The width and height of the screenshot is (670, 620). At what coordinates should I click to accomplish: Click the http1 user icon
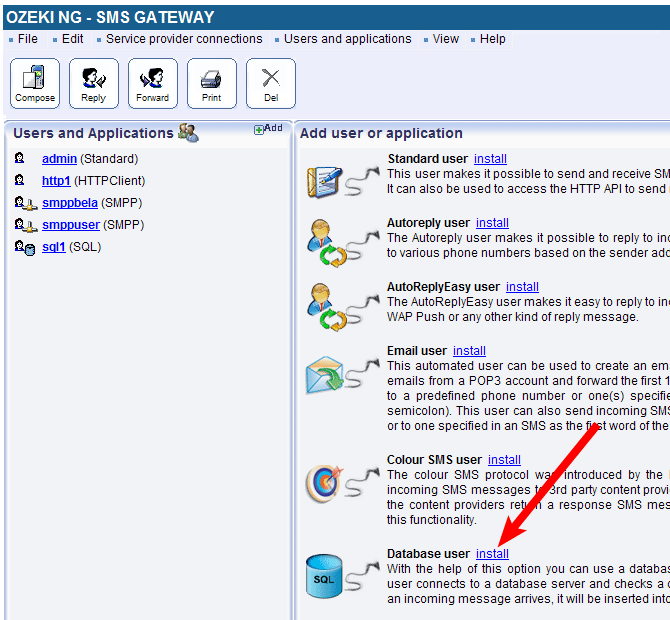(20, 180)
